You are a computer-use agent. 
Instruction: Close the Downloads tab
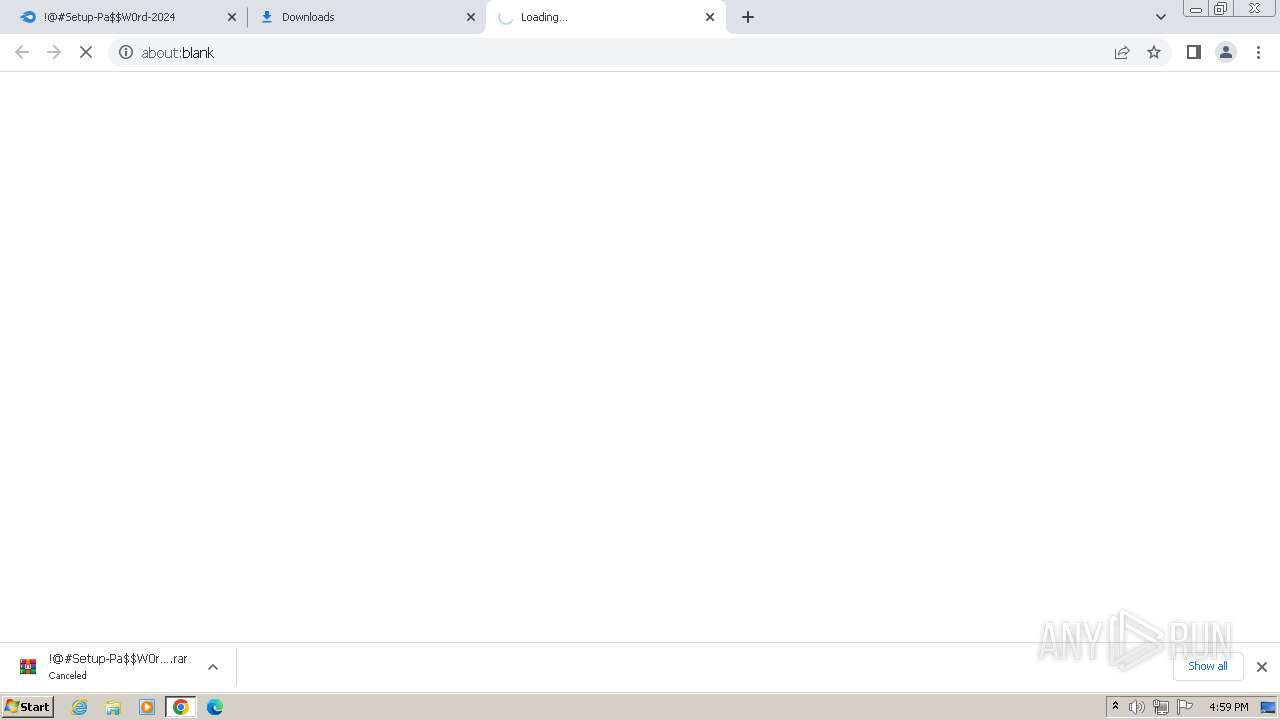point(471,17)
